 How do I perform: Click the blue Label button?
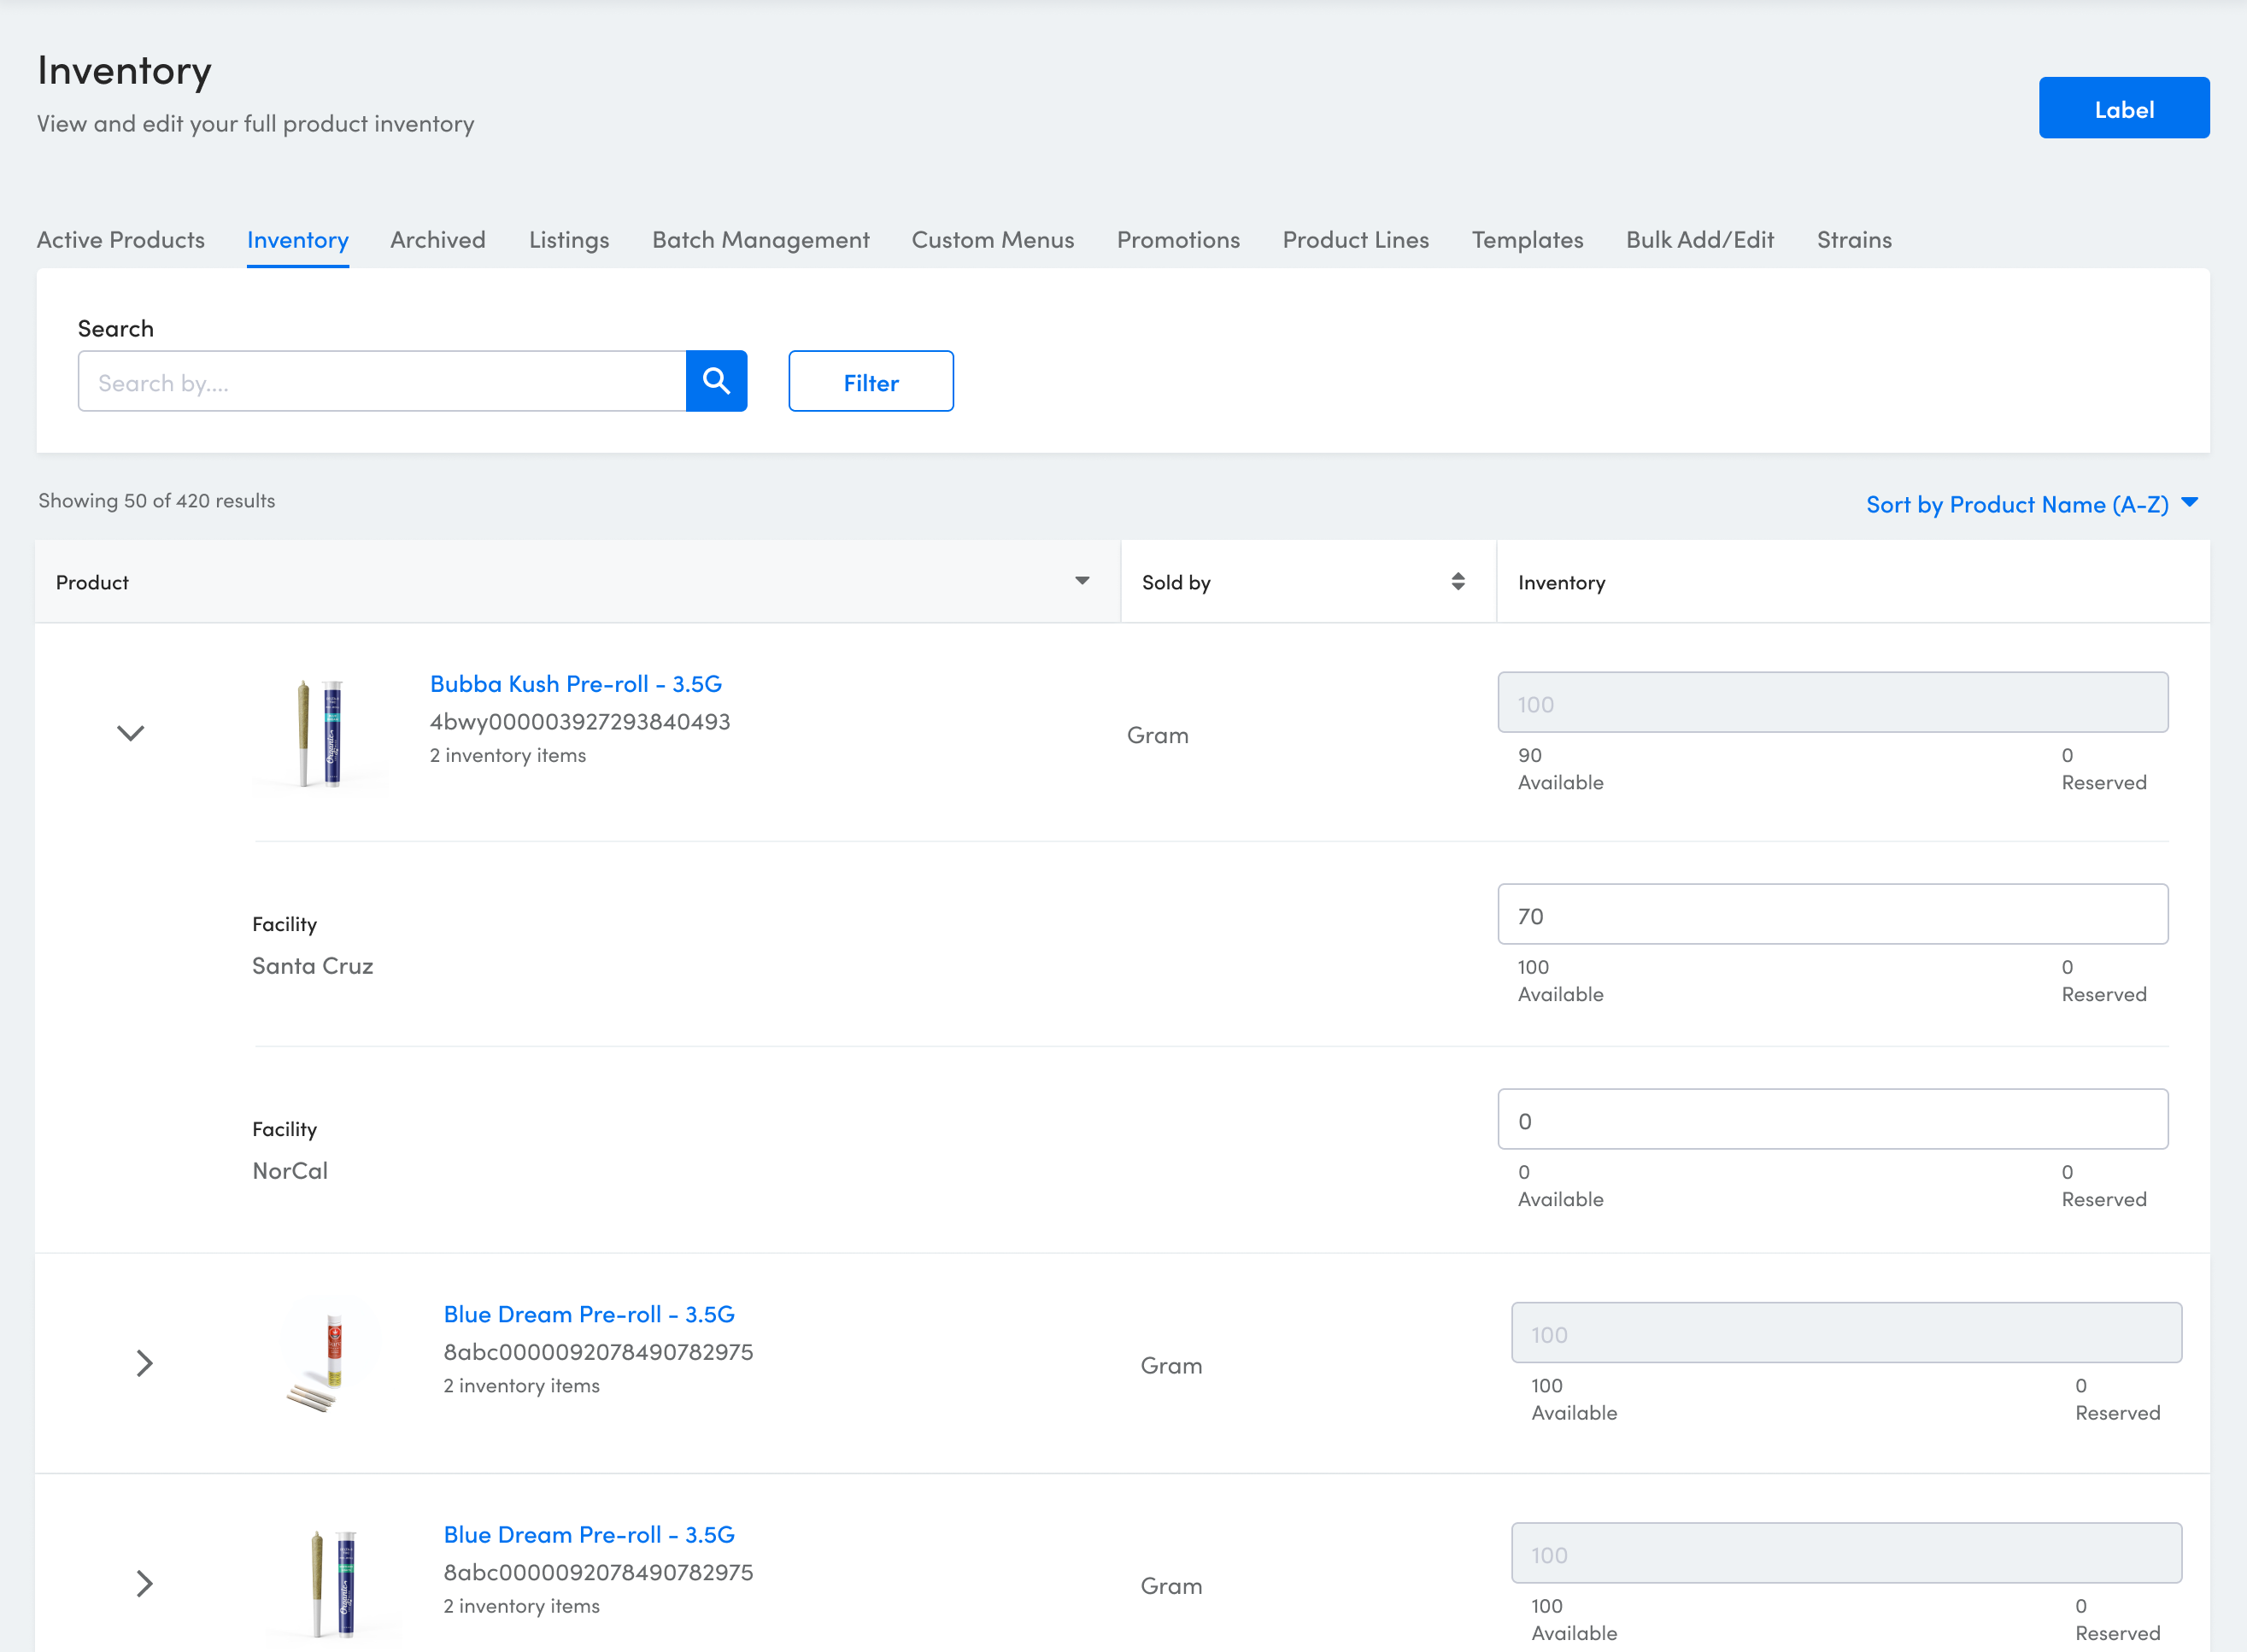click(2124, 108)
